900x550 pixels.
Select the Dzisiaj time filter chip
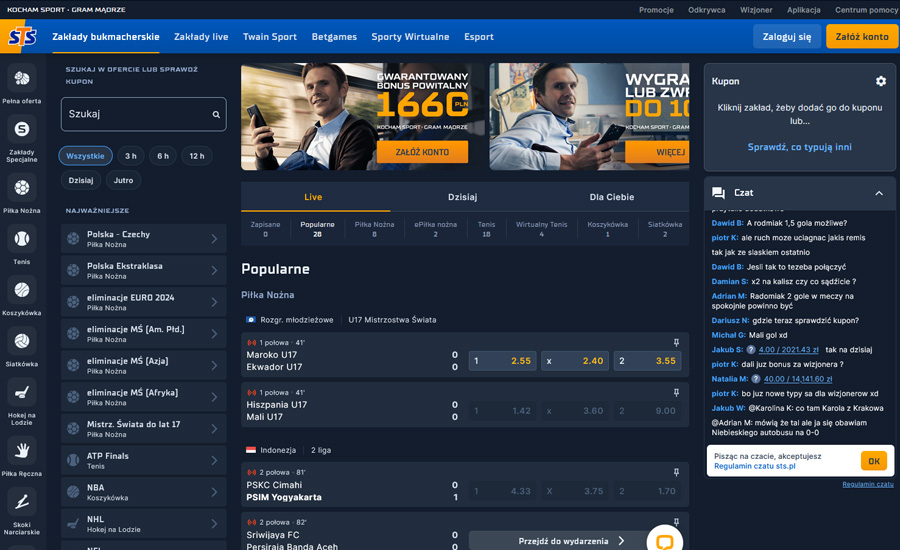[x=81, y=180]
